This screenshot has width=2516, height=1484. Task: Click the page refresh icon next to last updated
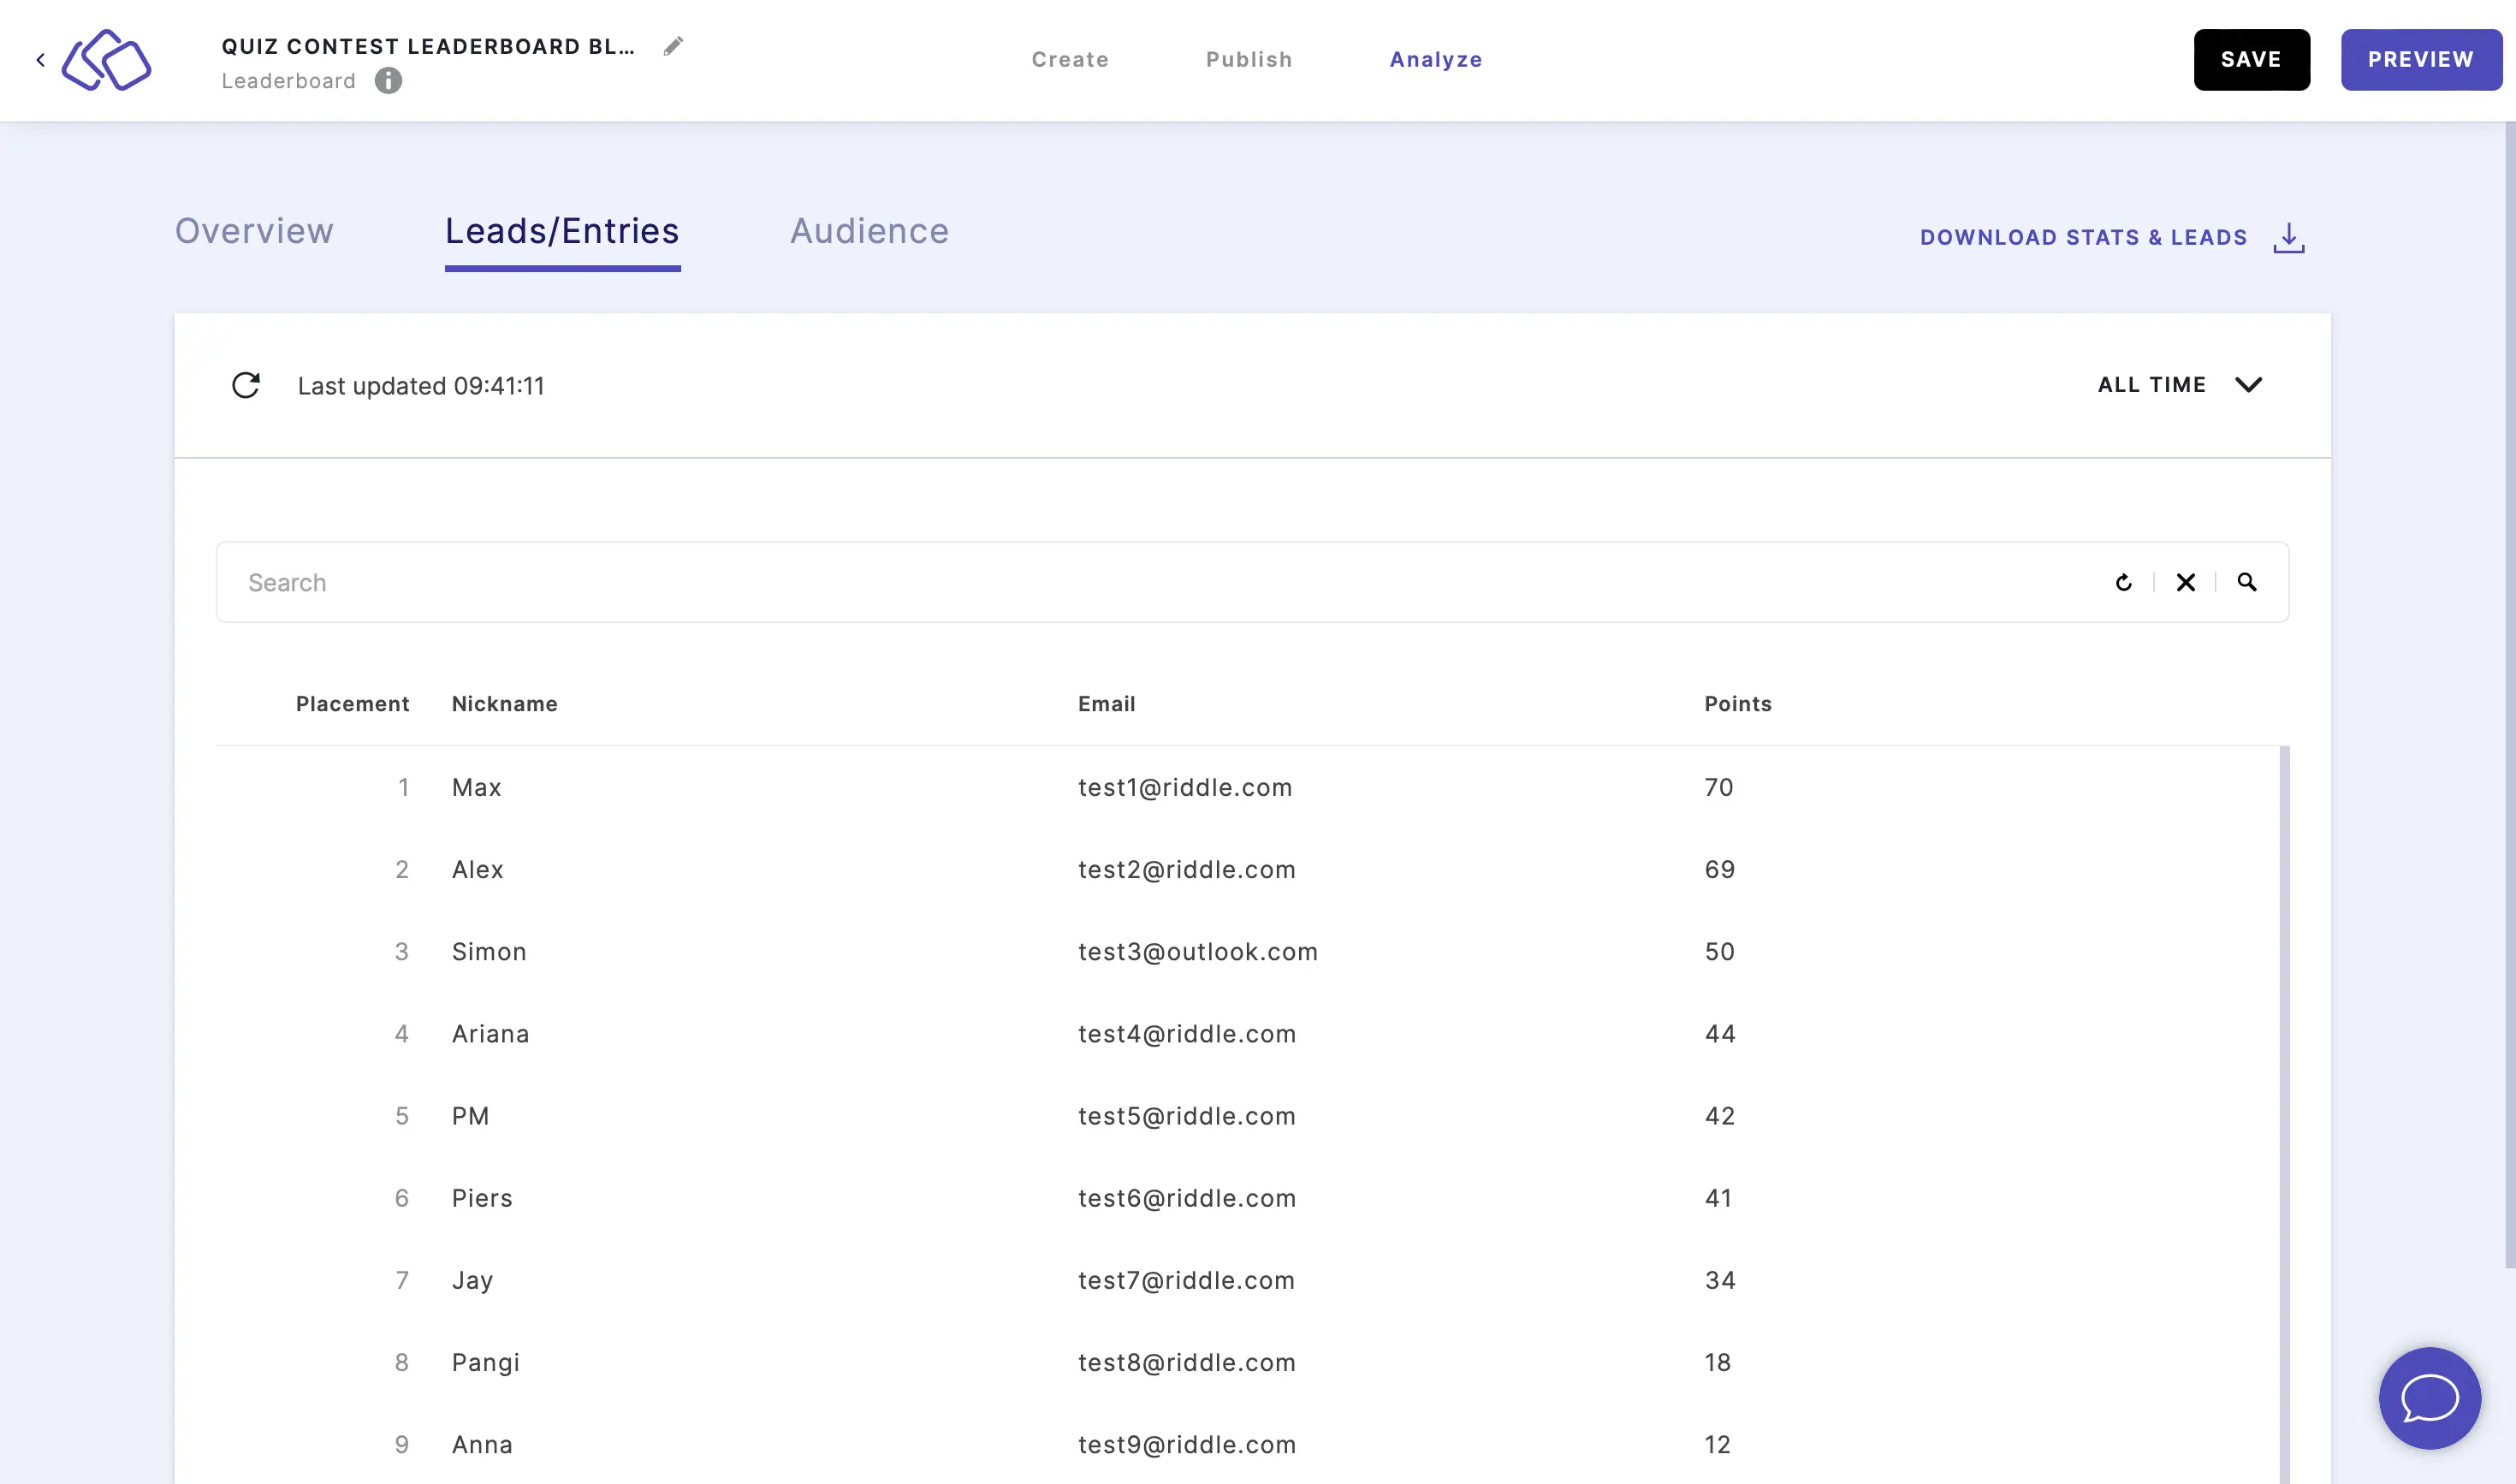tap(246, 385)
